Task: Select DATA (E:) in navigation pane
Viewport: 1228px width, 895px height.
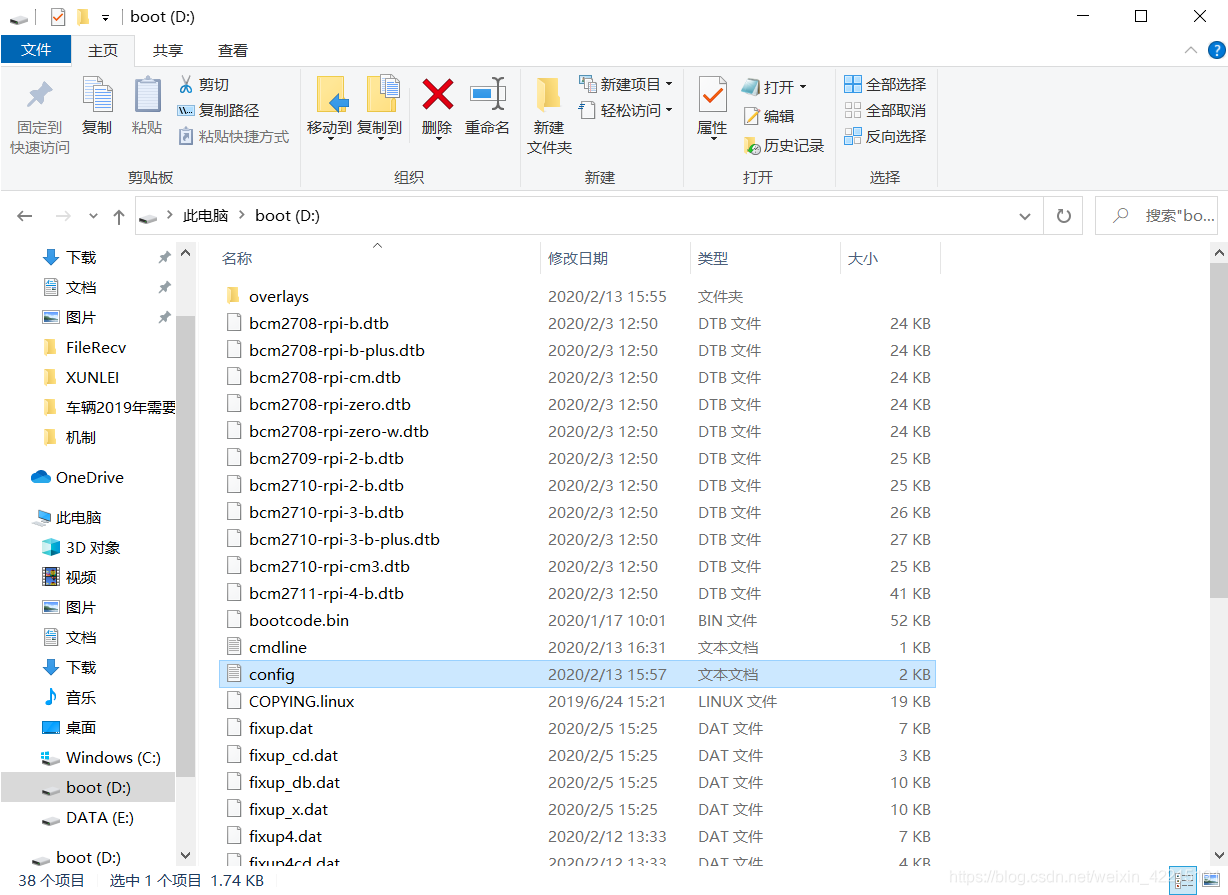Action: 87,818
